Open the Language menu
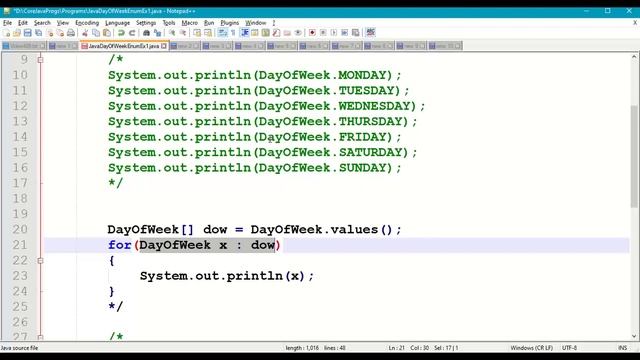The image size is (640, 360). tap(117, 23)
